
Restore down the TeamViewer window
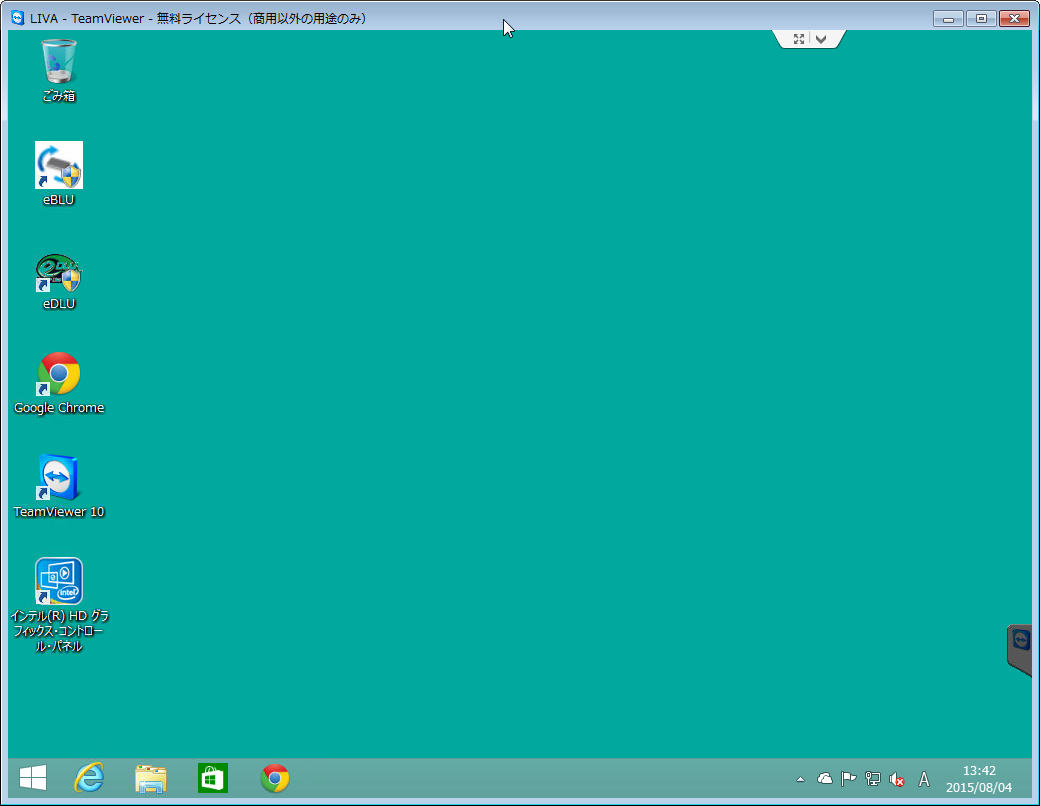981,19
